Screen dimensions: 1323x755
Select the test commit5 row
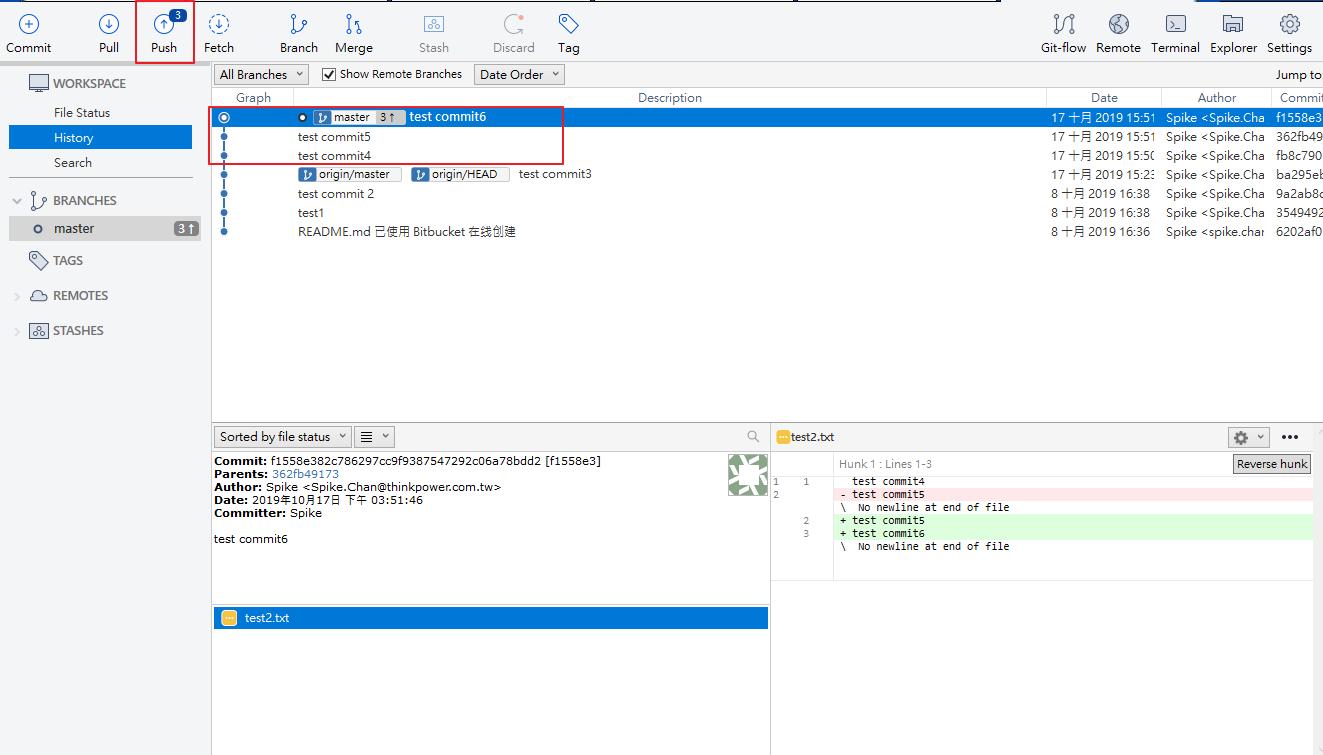[x=767, y=136]
